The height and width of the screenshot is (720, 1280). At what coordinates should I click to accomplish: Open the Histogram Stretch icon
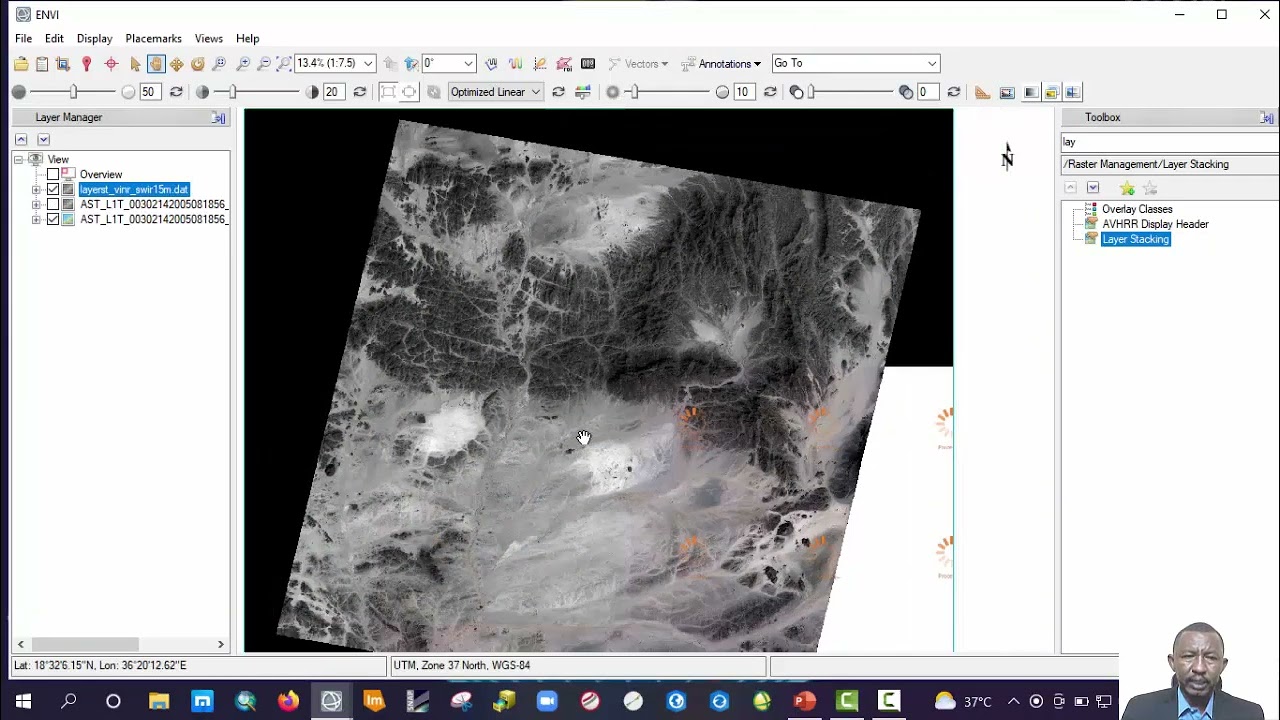tap(583, 92)
